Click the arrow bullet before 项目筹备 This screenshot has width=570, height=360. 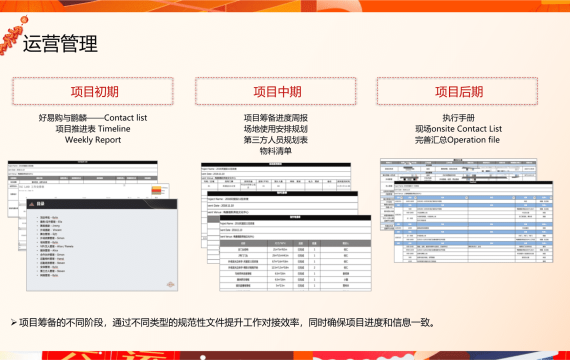click(13, 322)
